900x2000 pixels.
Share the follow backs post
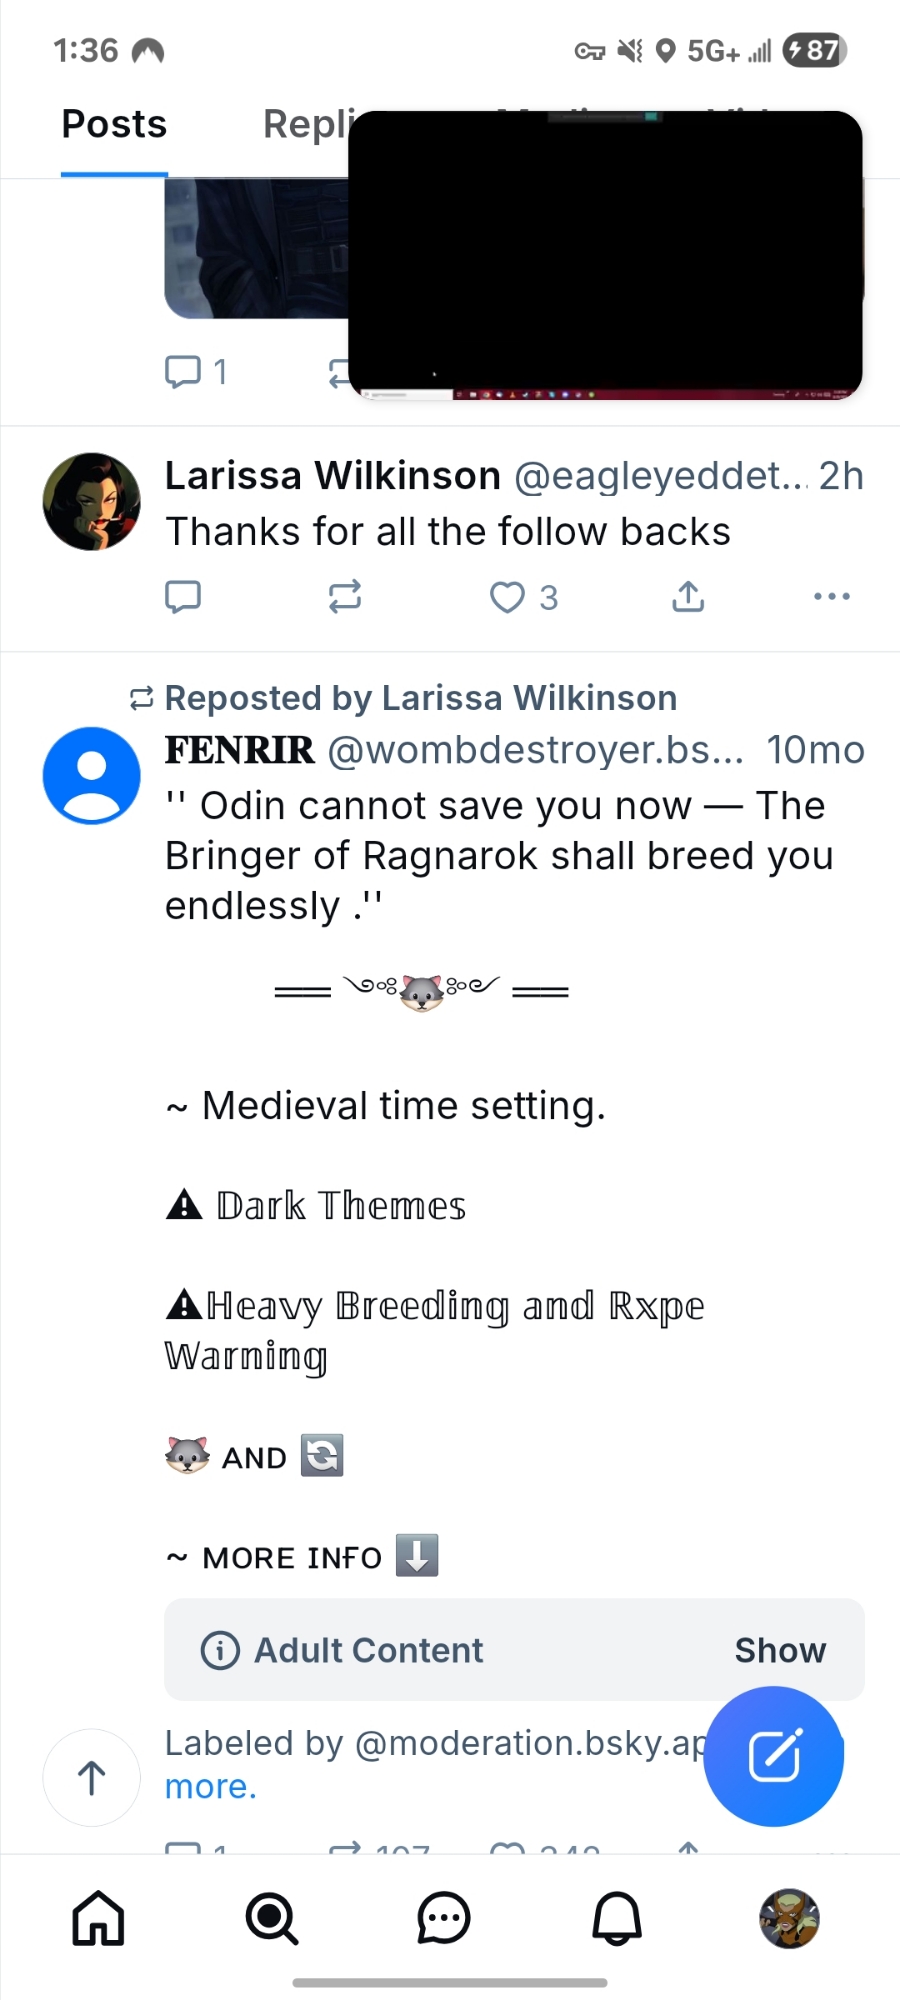[x=688, y=597]
